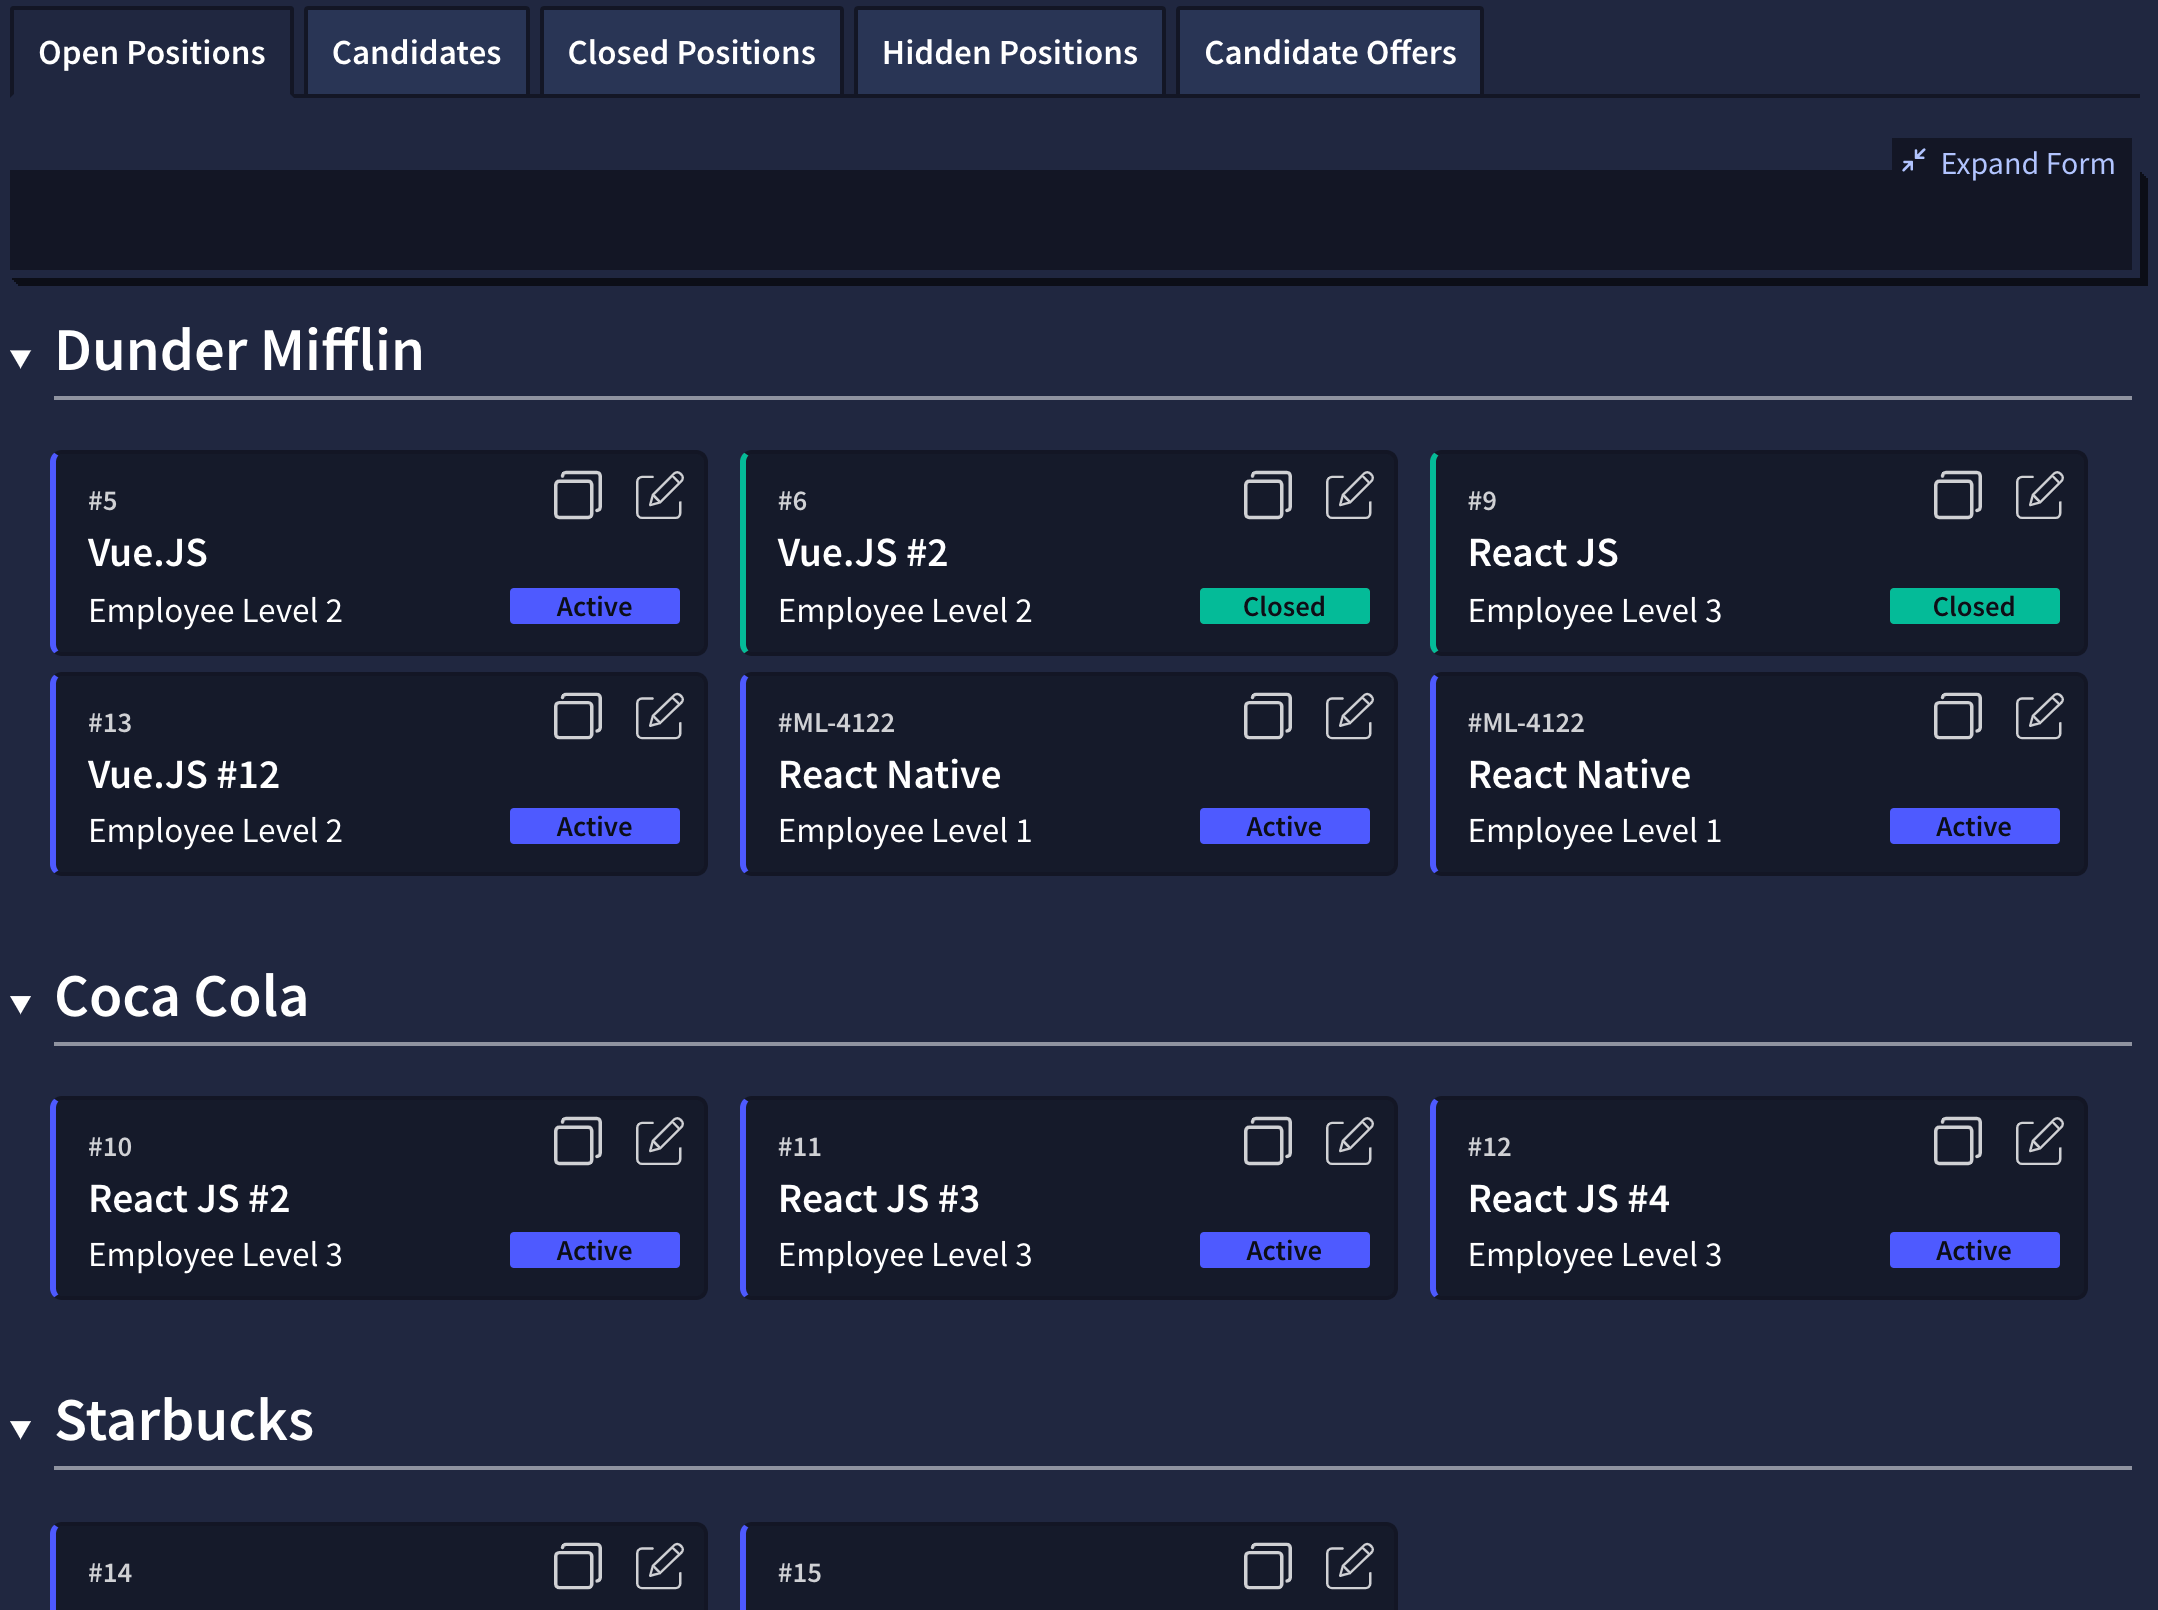
Task: Switch to the Closed Positions tab
Action: point(691,52)
